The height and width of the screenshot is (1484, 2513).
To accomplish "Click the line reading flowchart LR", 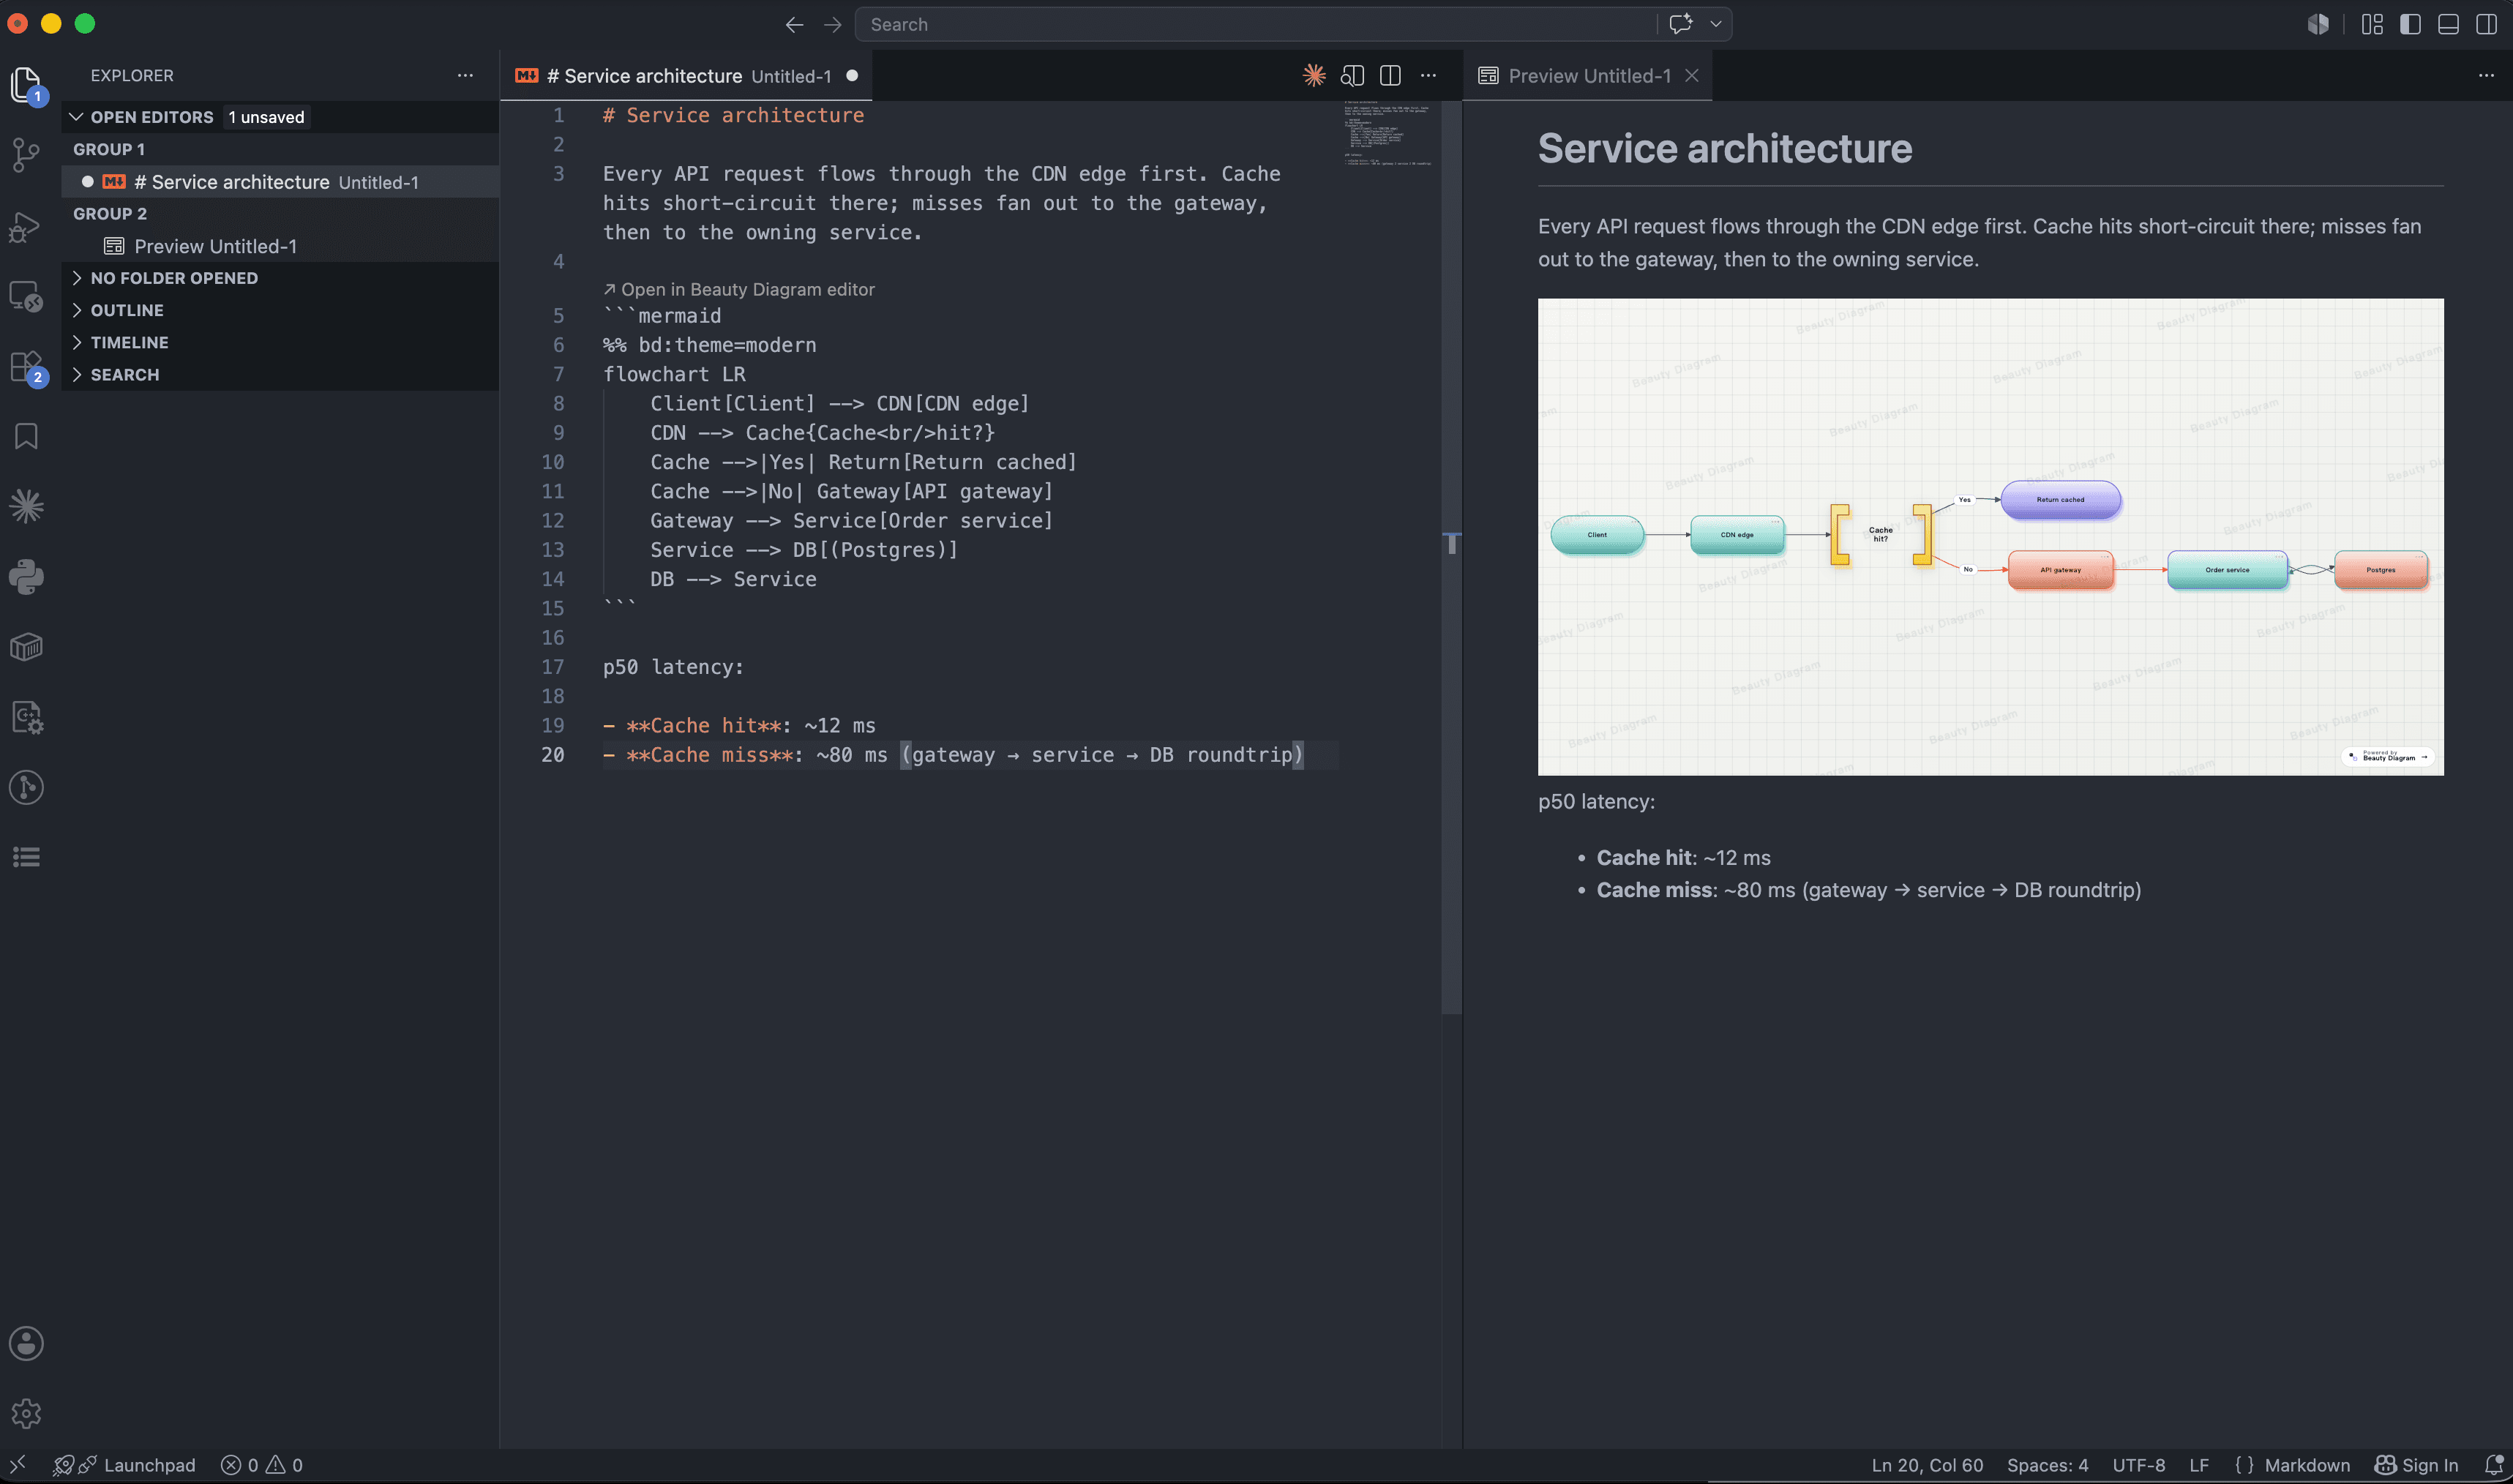I will pyautogui.click(x=674, y=374).
